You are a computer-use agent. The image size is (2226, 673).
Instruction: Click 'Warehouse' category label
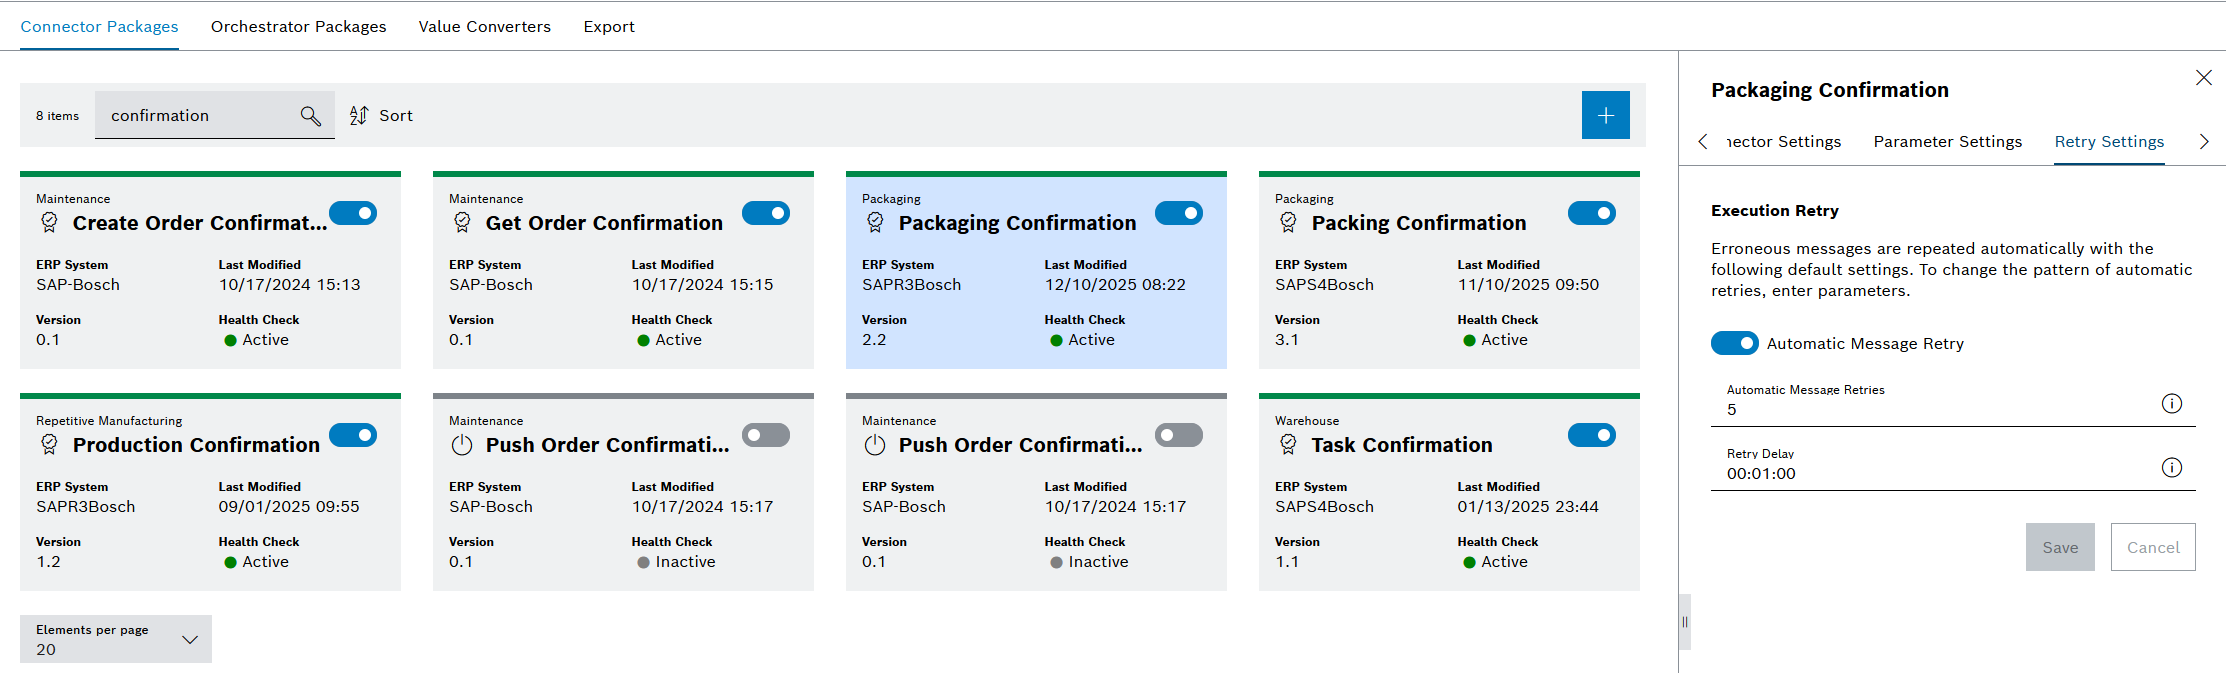1307,421
